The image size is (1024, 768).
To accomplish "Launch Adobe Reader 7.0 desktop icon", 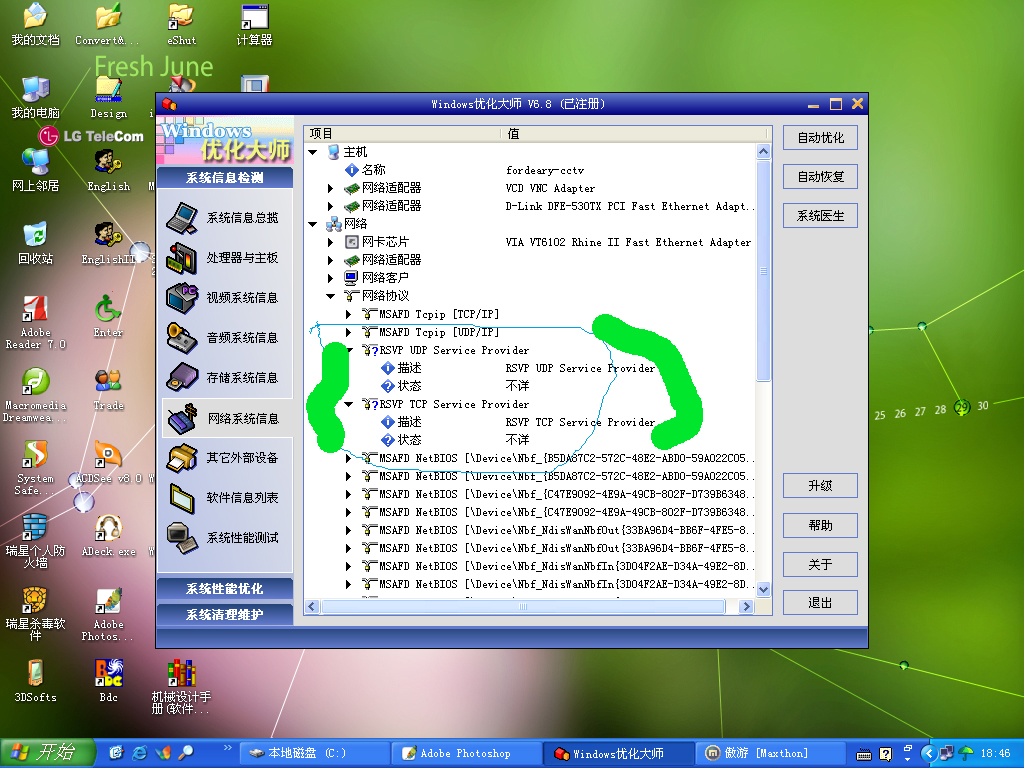I will coord(35,323).
